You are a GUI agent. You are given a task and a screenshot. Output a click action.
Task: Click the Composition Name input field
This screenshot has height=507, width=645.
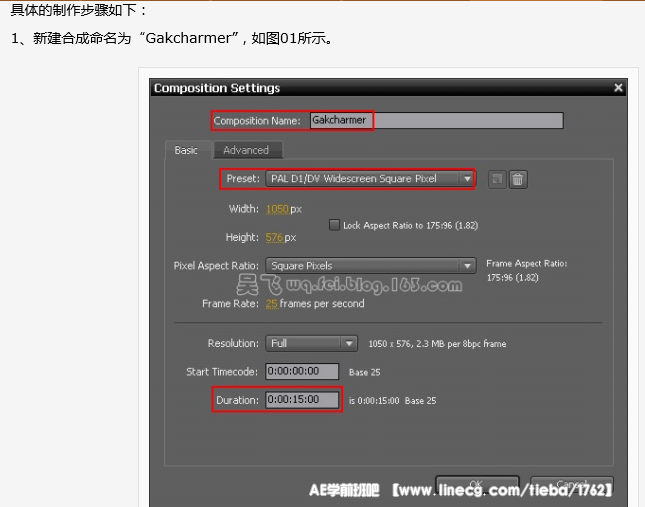point(436,120)
